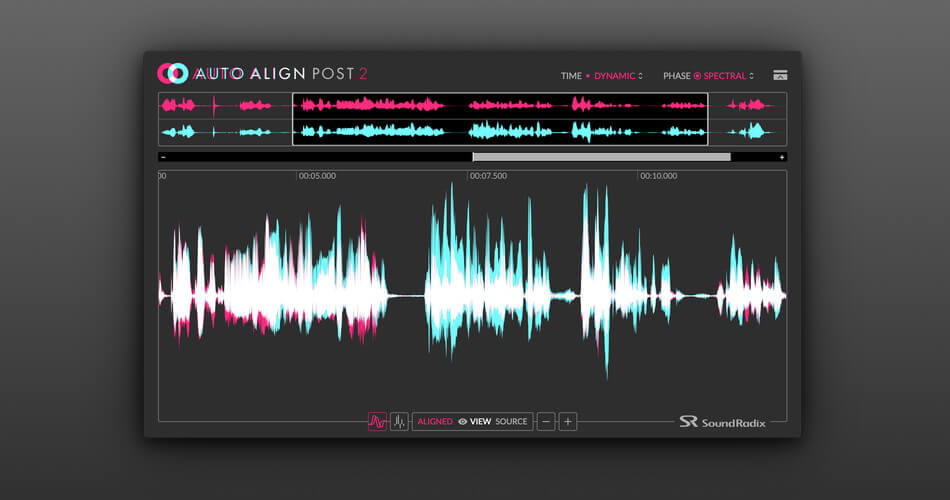Zoom out waveform with bottom minus button
Screen dimensions: 950x500
[x=546, y=421]
